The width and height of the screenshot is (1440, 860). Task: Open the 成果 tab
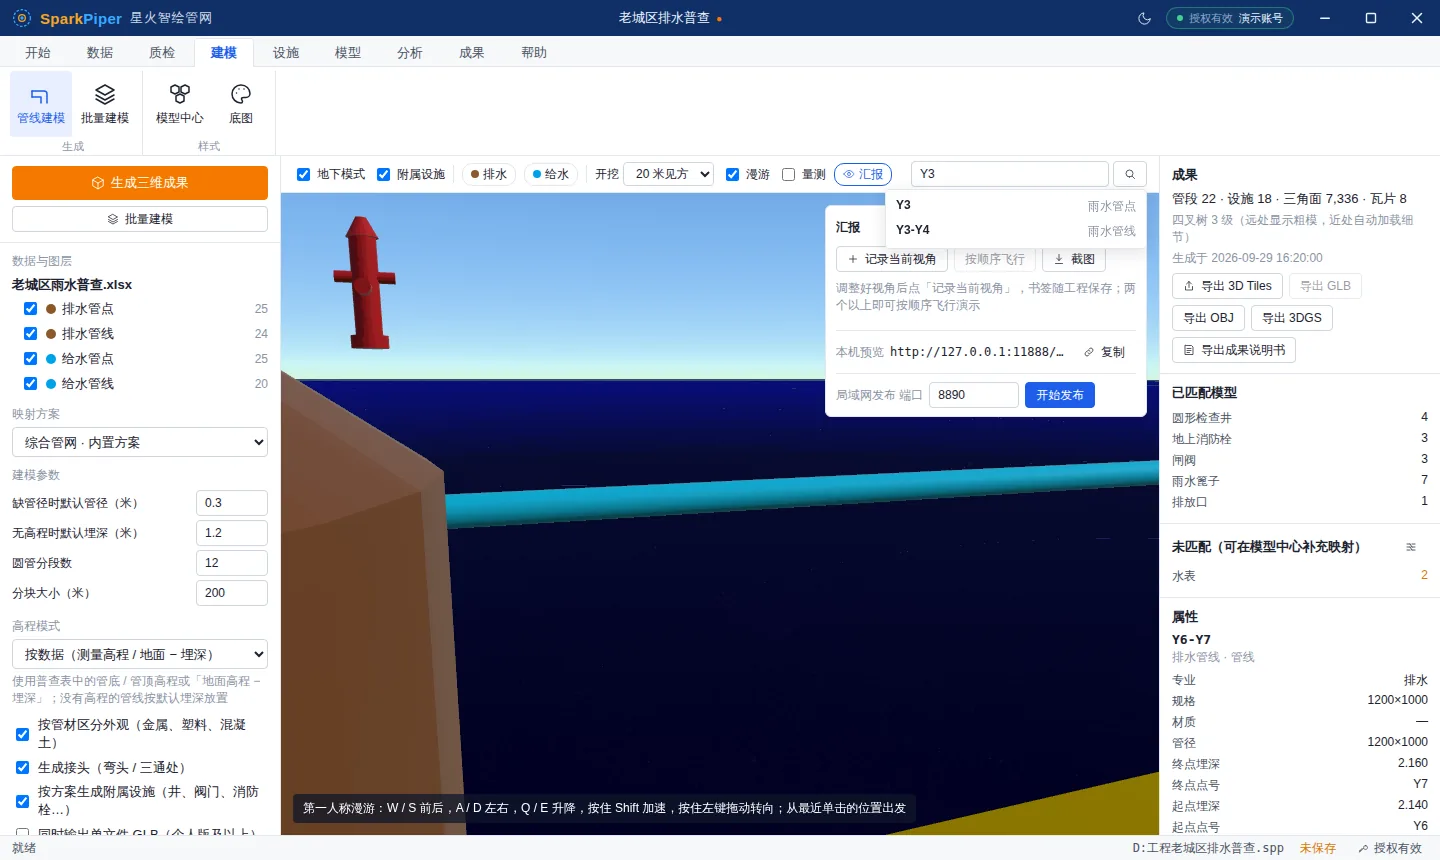click(472, 53)
